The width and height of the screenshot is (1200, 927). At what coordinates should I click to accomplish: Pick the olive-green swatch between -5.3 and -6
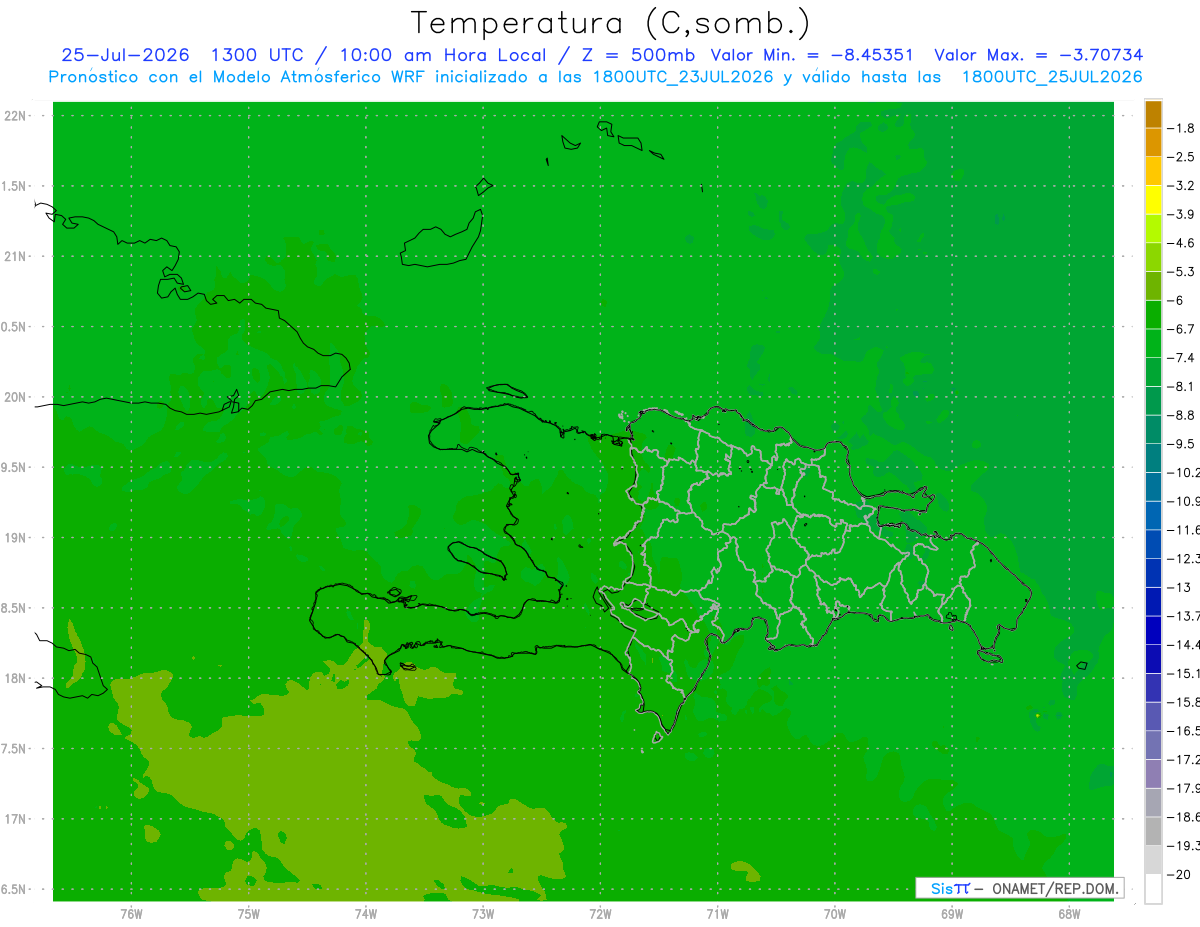1153,286
